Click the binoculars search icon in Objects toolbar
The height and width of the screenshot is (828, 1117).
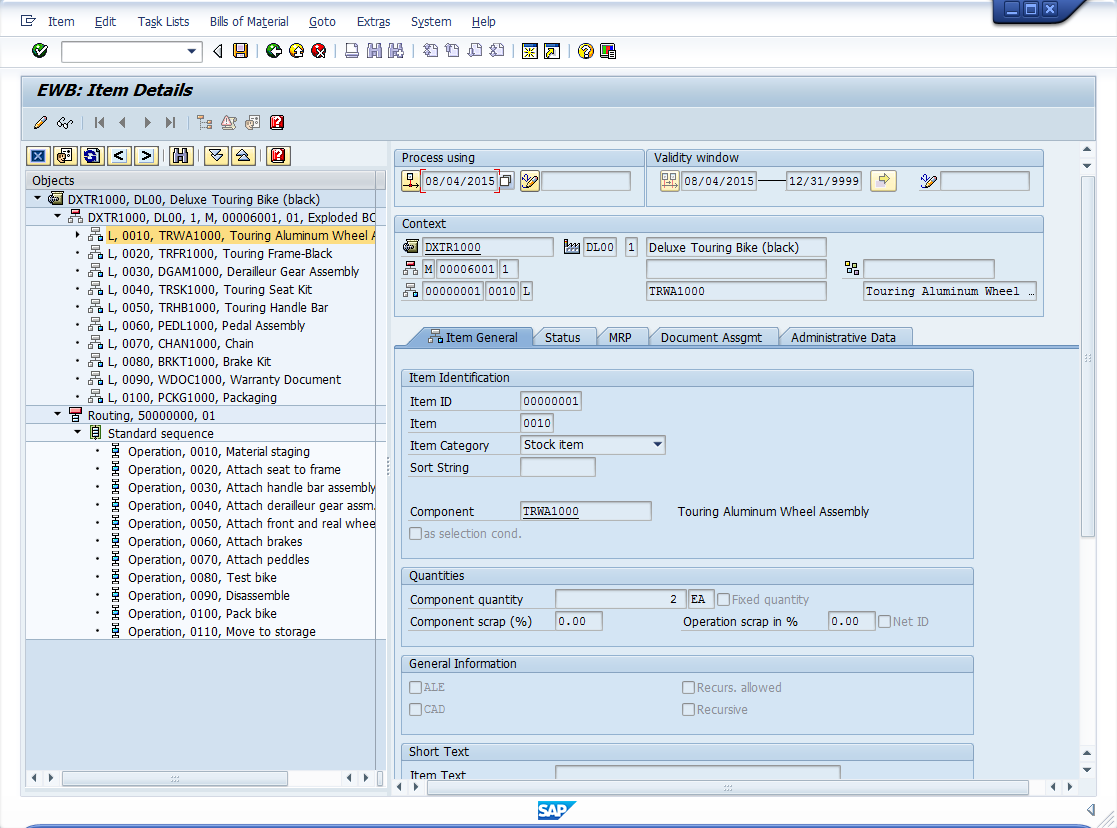click(181, 155)
